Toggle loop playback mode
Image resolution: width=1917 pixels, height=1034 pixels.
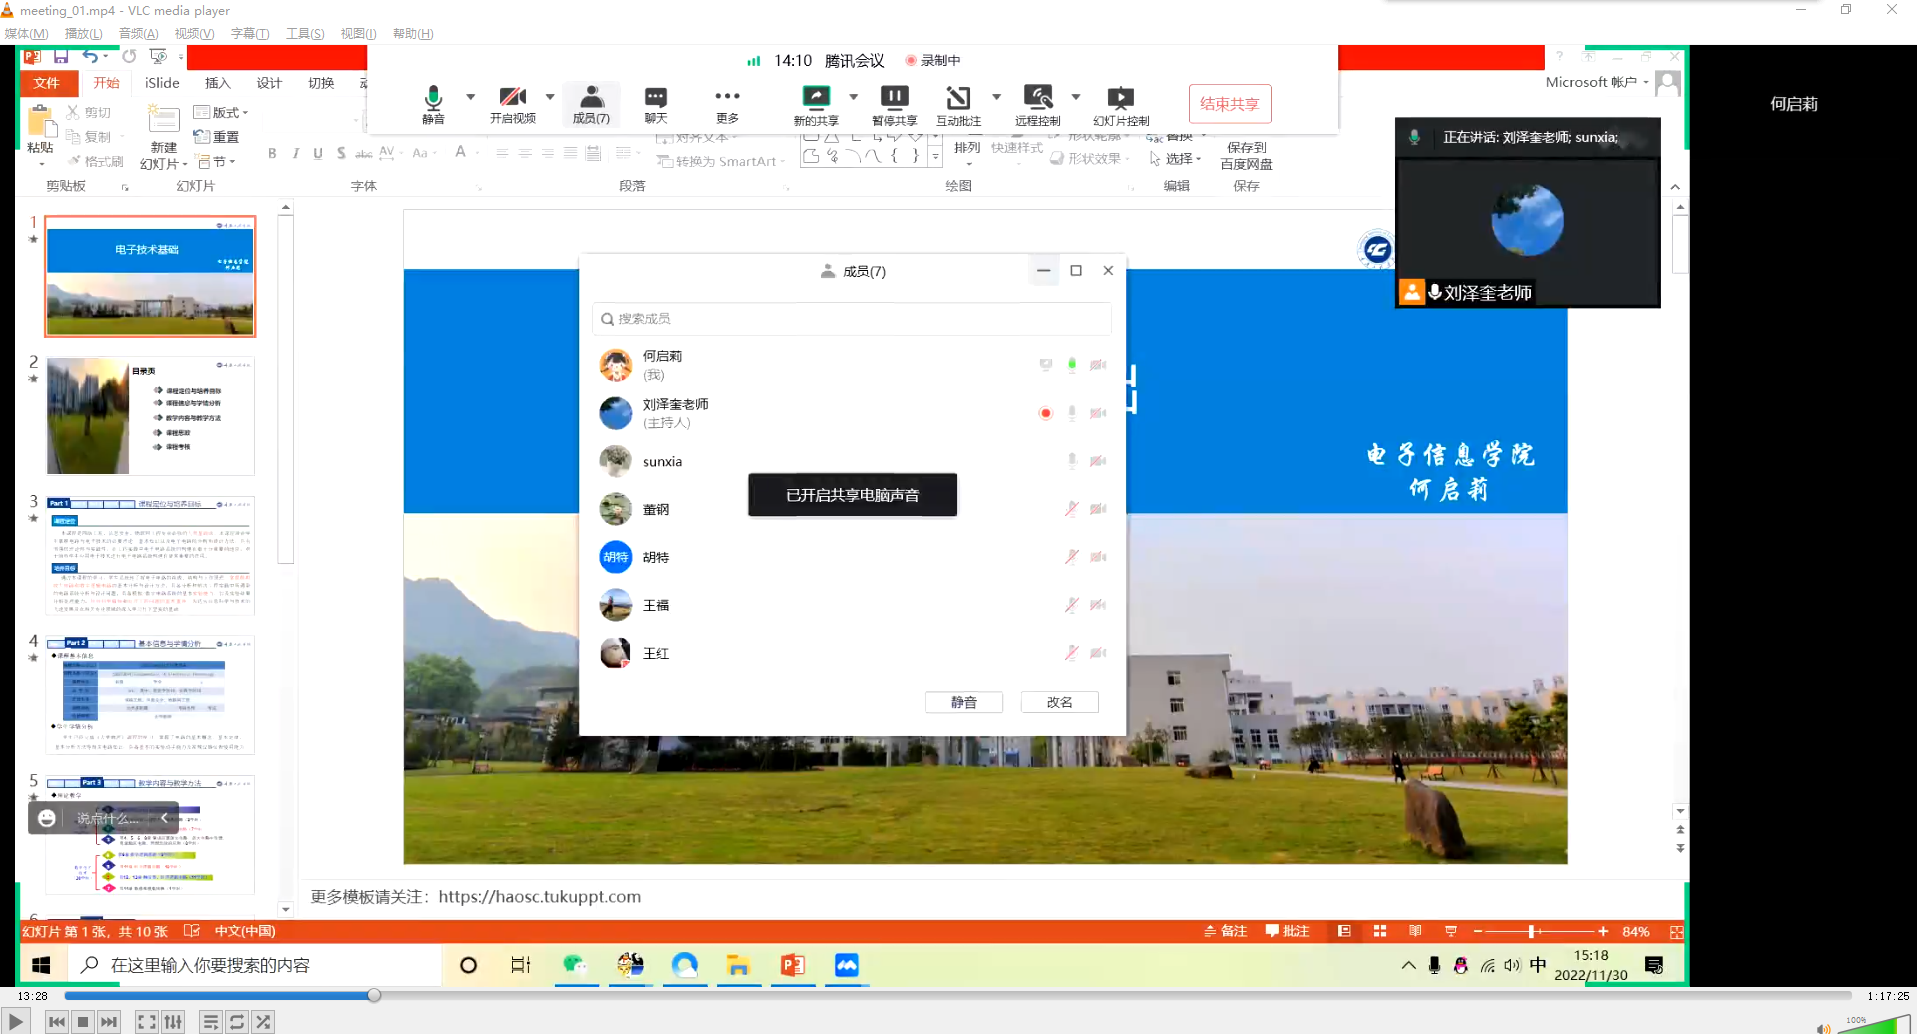[x=237, y=1021]
